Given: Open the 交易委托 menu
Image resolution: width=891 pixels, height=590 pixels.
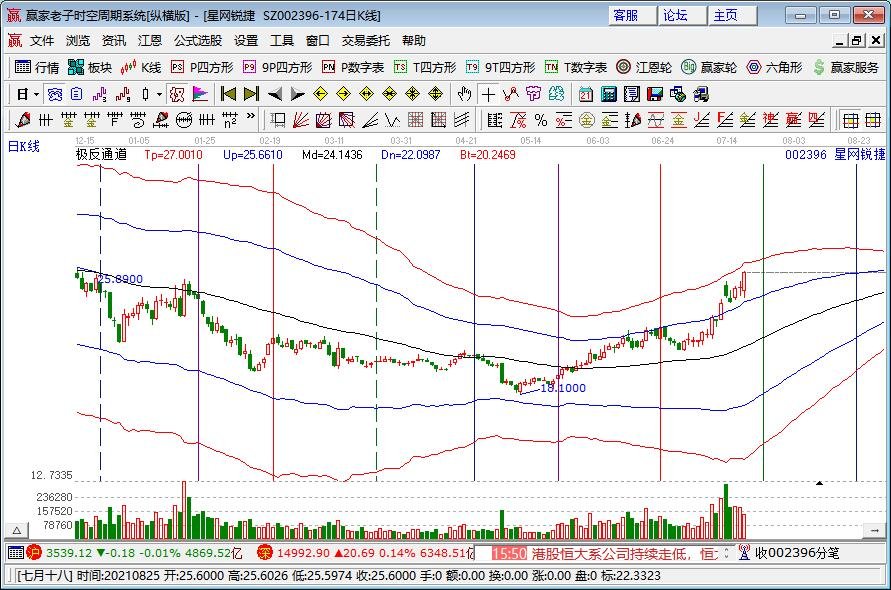Looking at the screenshot, I should (366, 41).
